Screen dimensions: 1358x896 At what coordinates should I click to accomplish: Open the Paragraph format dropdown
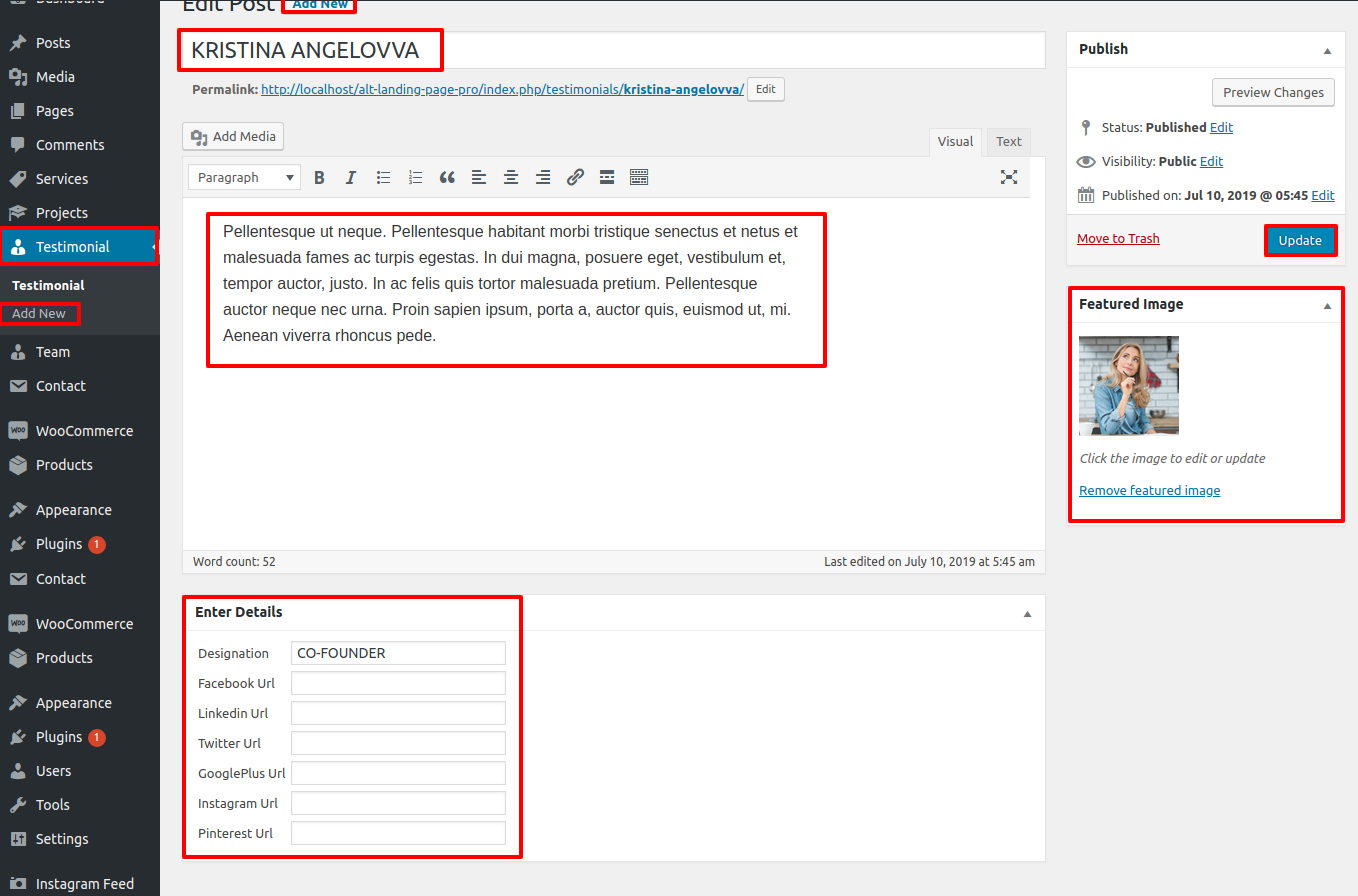point(245,178)
